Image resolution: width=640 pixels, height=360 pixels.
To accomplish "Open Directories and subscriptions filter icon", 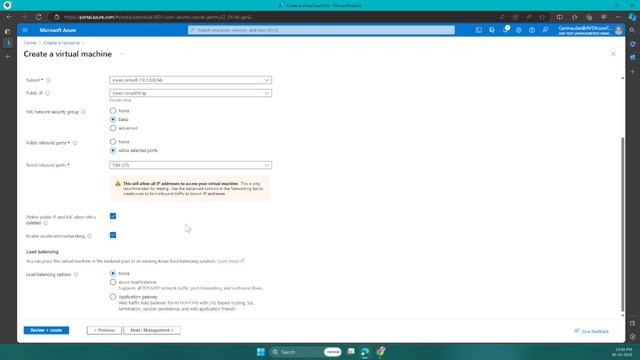I will [492, 30].
